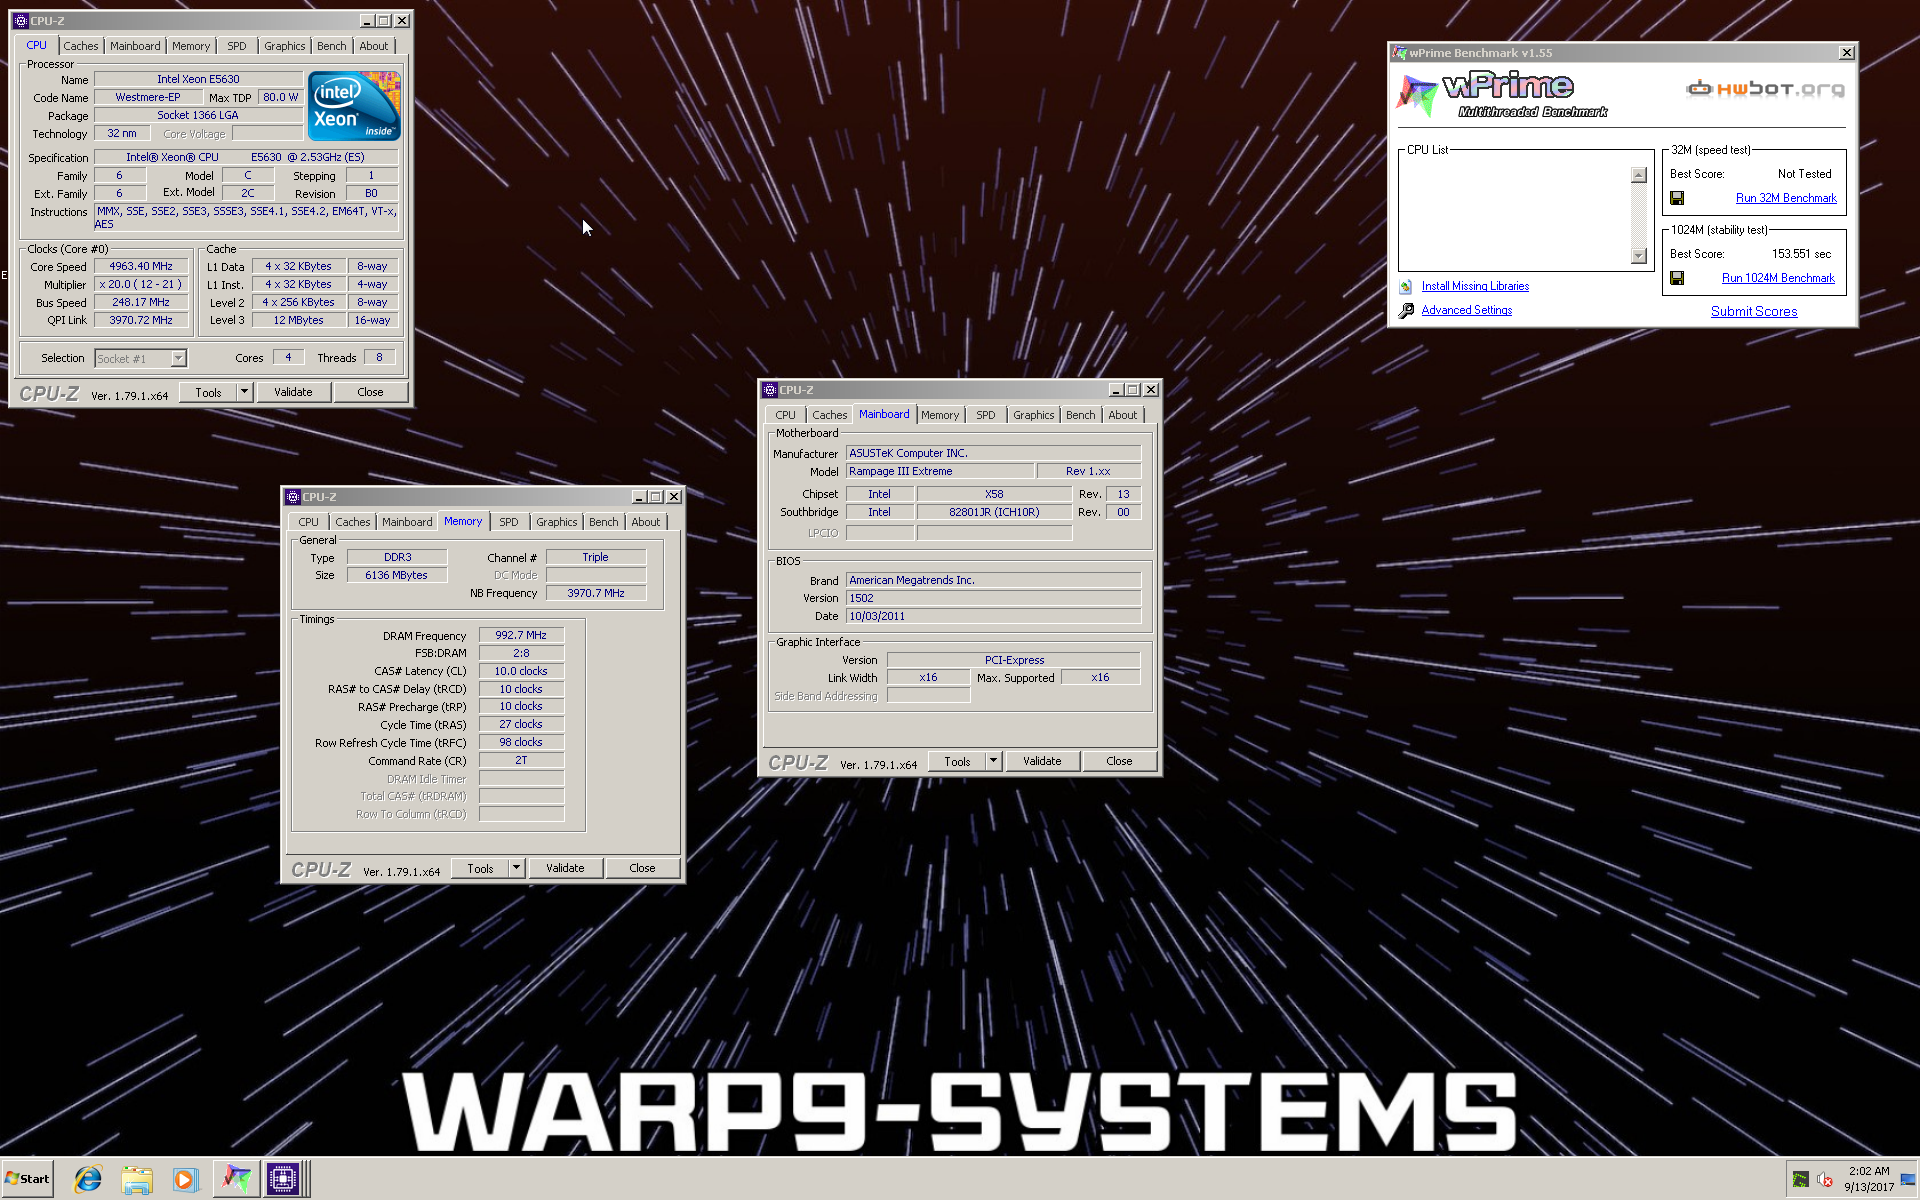Open CPU tab in Mainboard CPU-Z window
The image size is (1920, 1200).
786,415
